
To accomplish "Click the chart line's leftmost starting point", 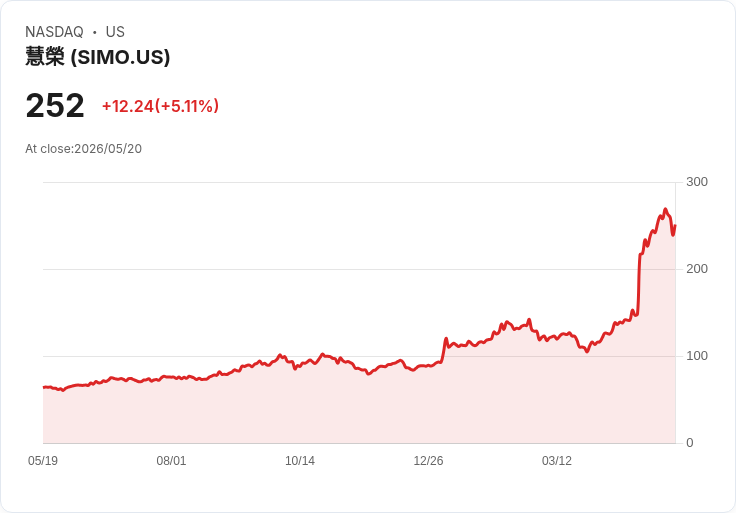I will click(44, 387).
